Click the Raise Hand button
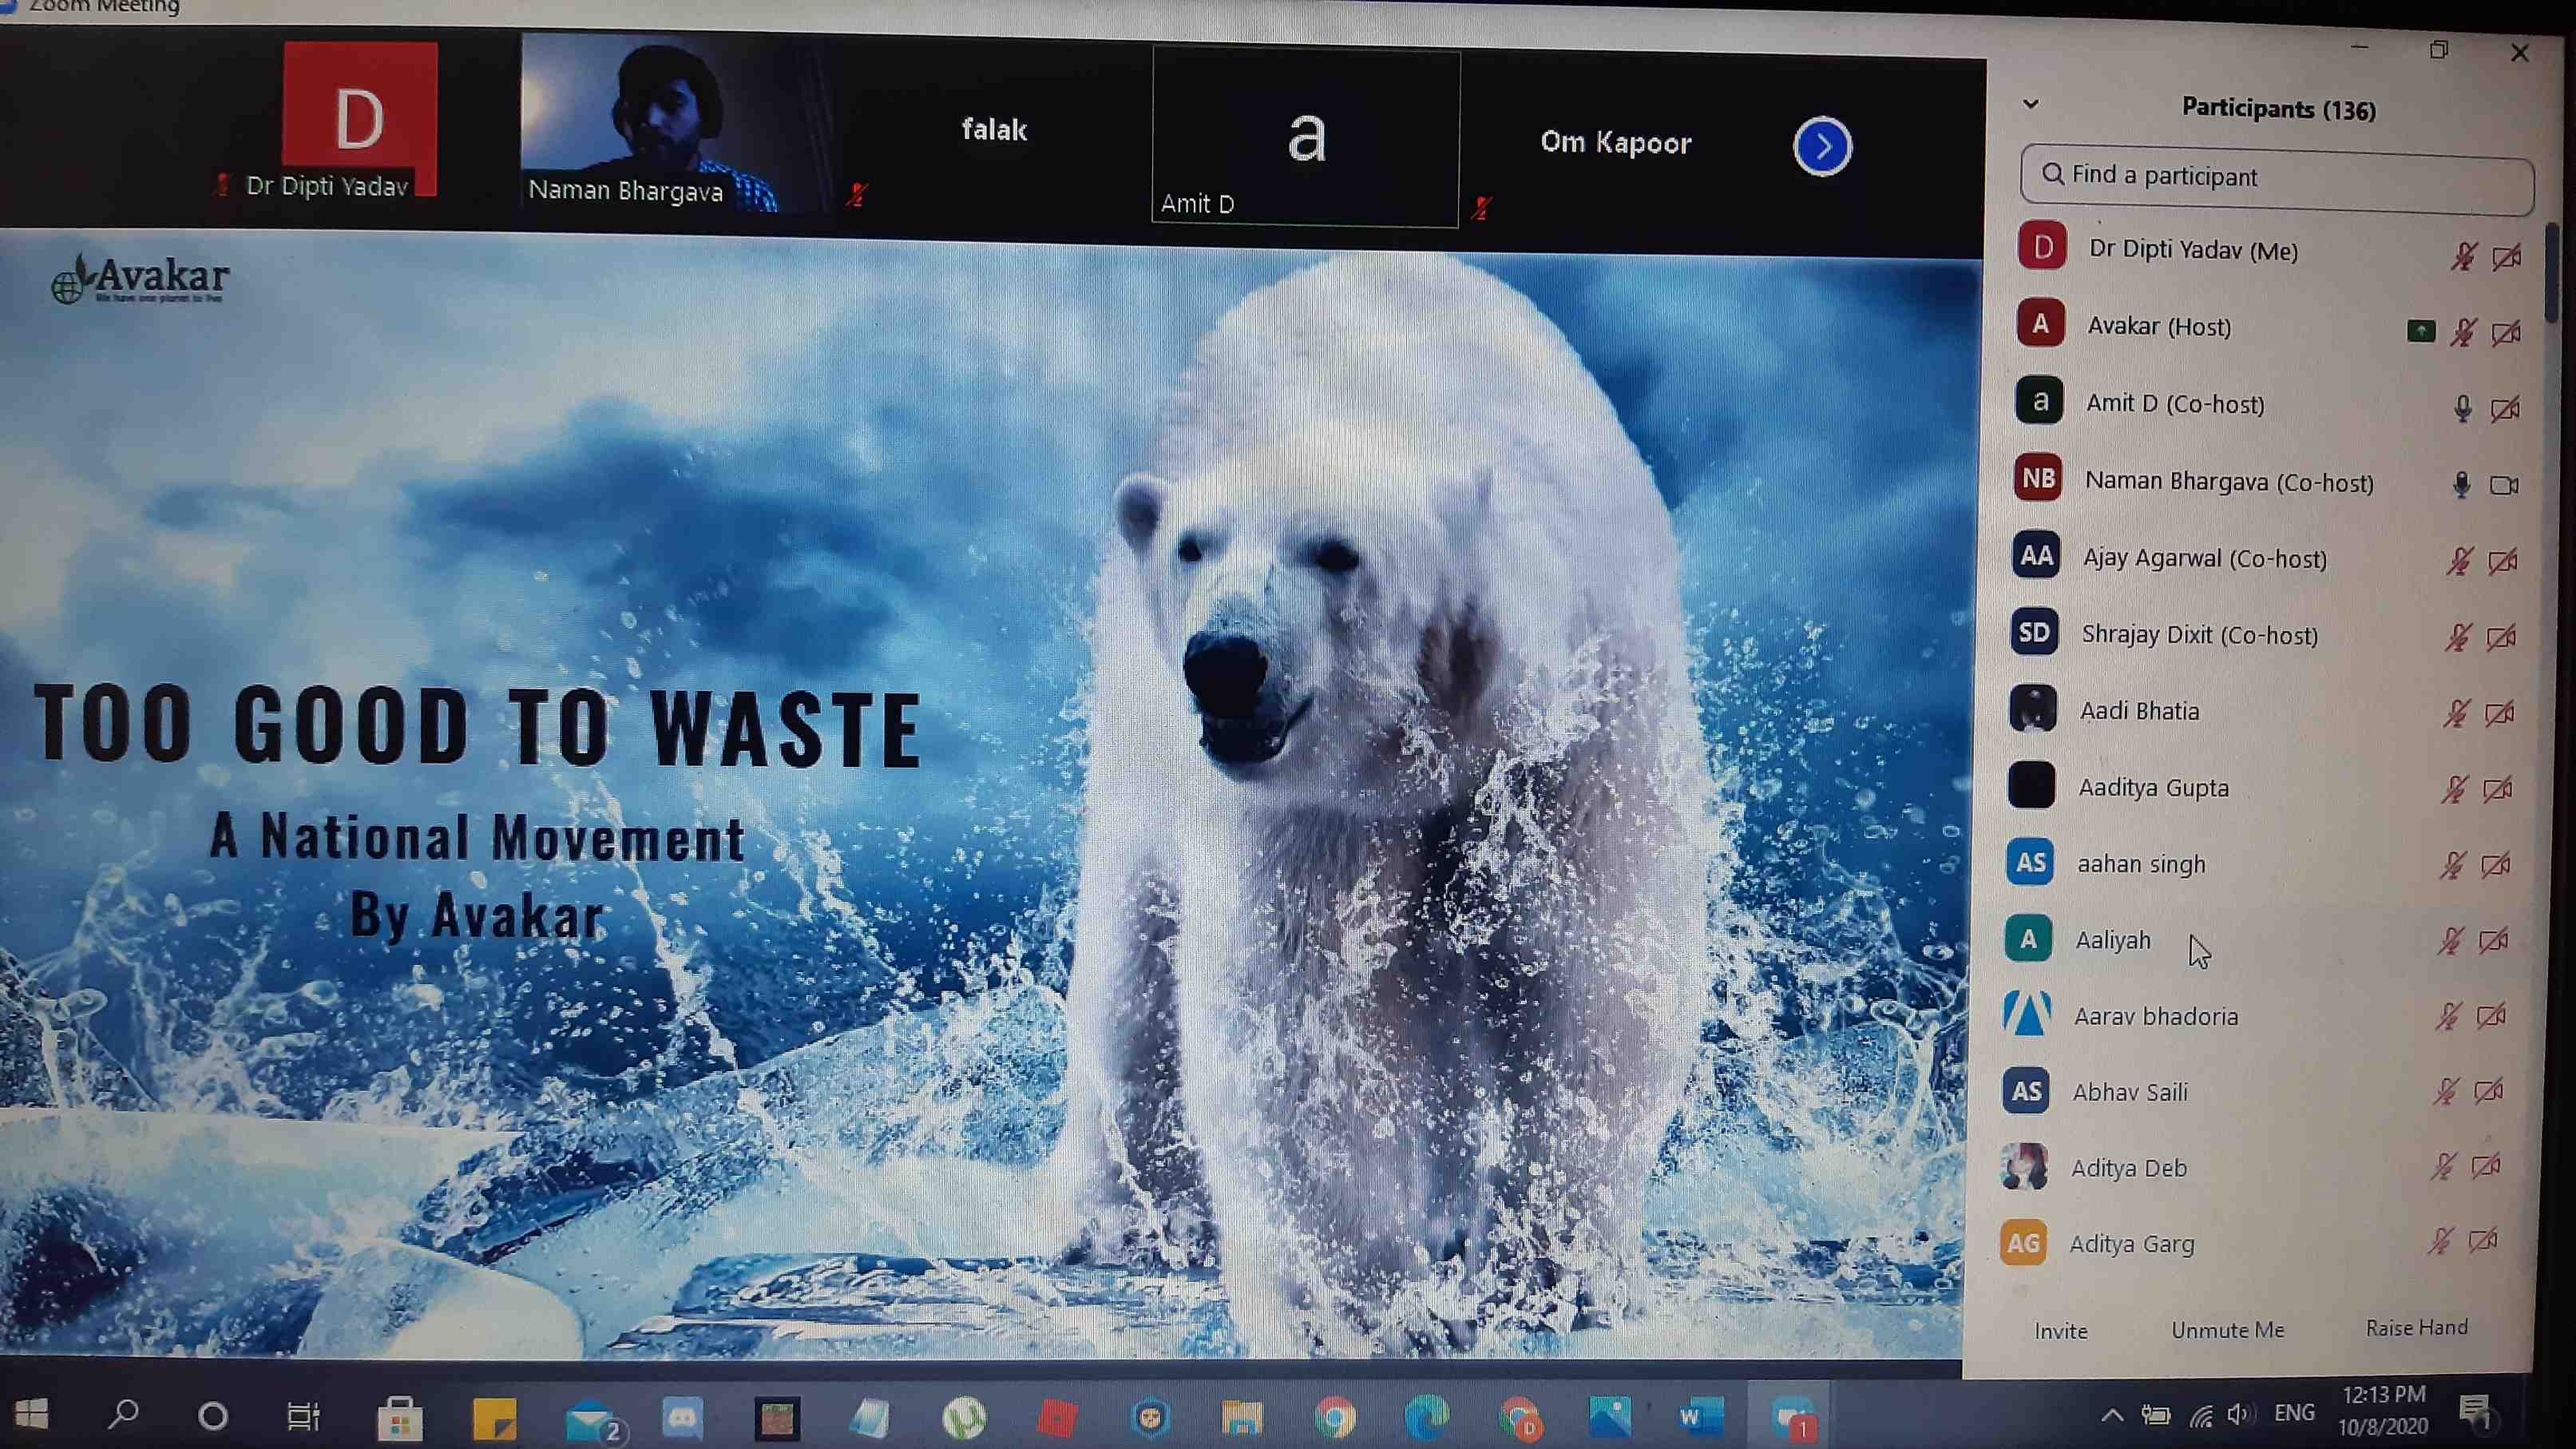 pos(2416,1327)
